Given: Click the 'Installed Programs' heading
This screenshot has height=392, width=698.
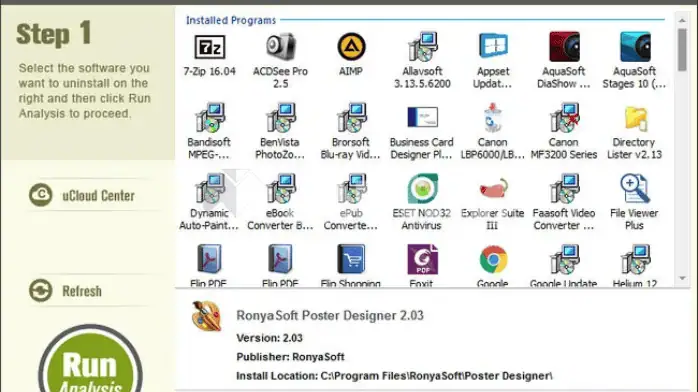Looking at the screenshot, I should (231, 20).
